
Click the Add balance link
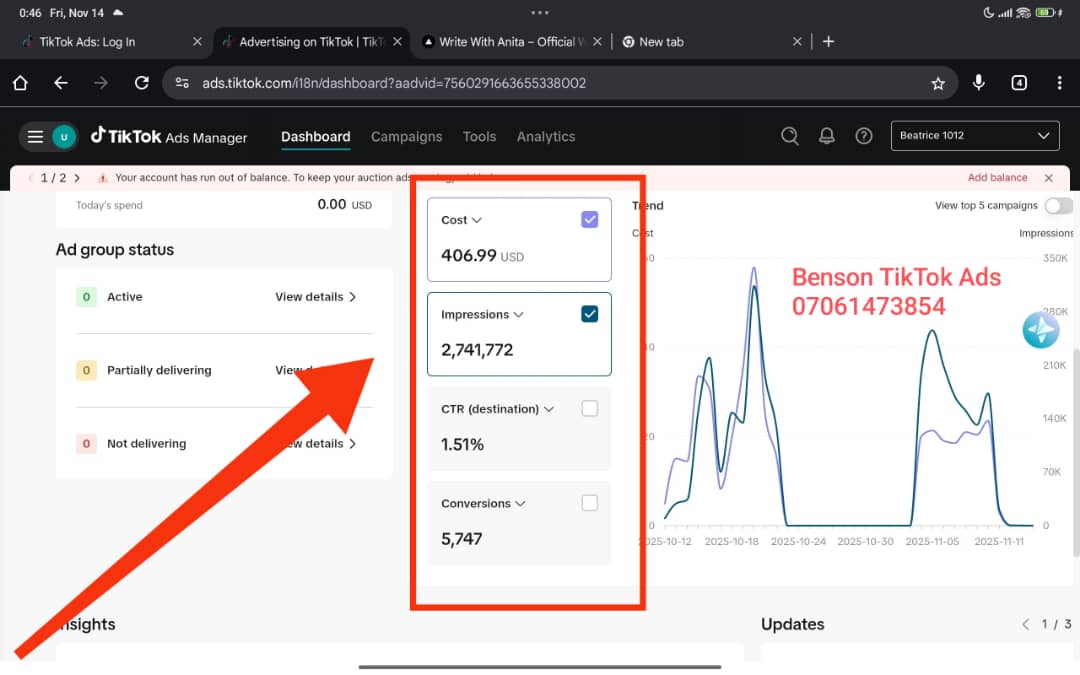point(997,178)
